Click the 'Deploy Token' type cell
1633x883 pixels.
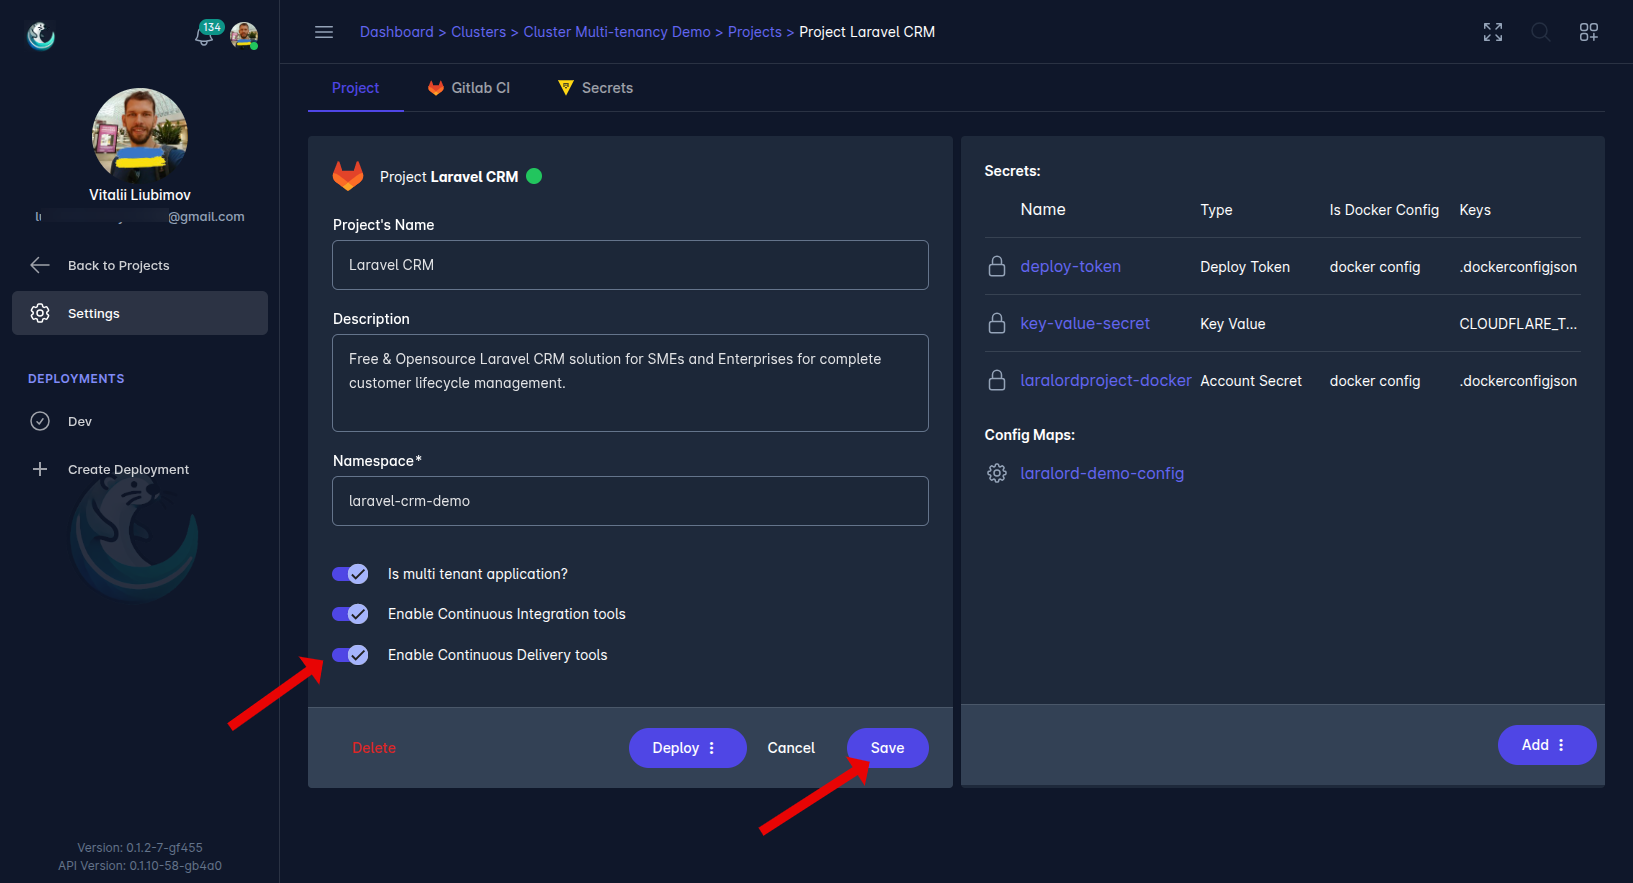(1245, 267)
